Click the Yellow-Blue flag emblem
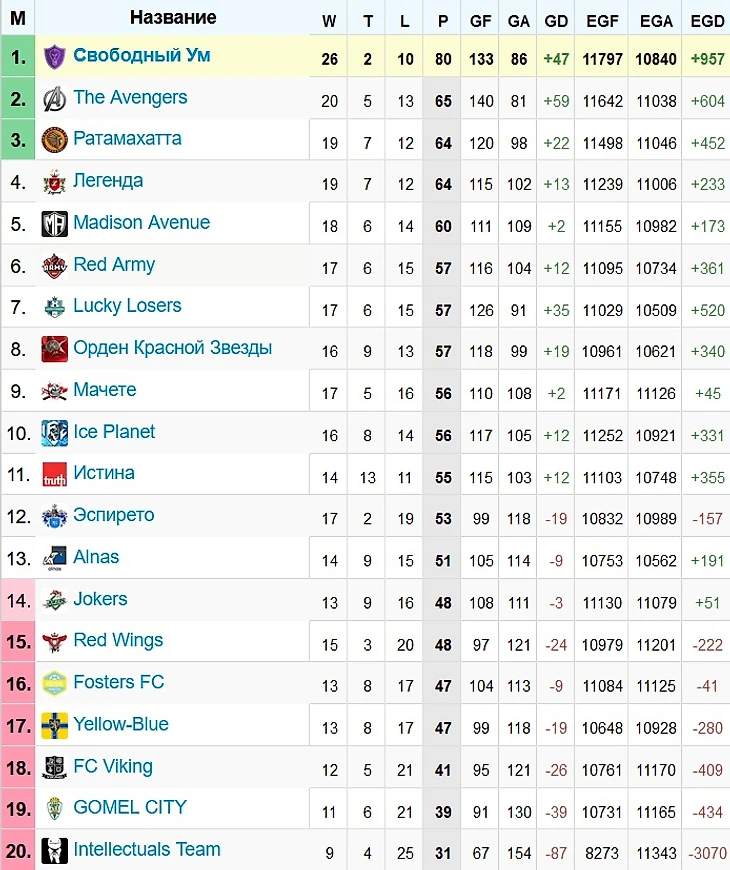Viewport: 730px width, 870px height. [x=54, y=726]
